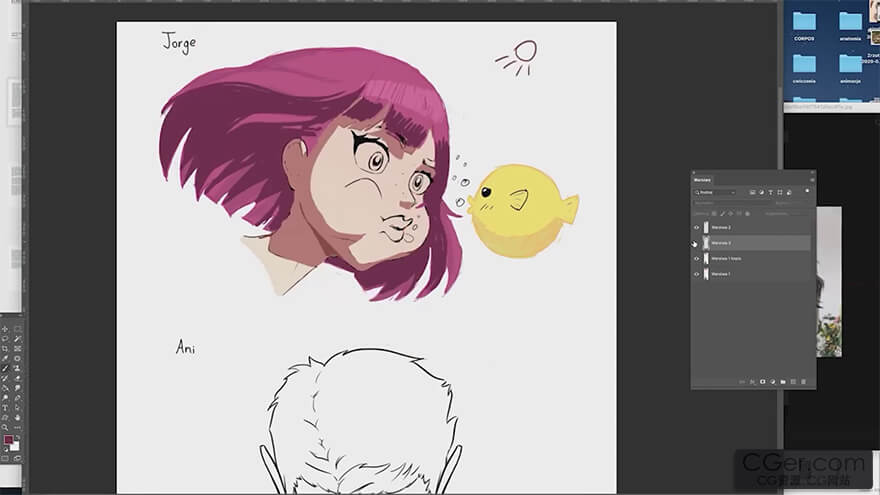The width and height of the screenshot is (880, 495).
Task: Choose the Crop tool in the toolbar
Action: [6, 348]
